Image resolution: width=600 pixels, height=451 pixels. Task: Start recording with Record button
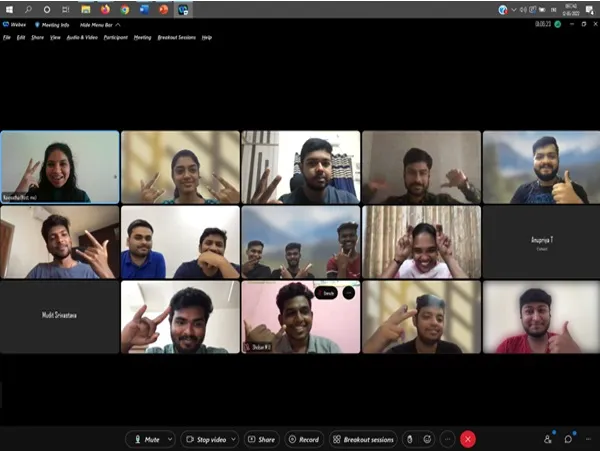304,439
